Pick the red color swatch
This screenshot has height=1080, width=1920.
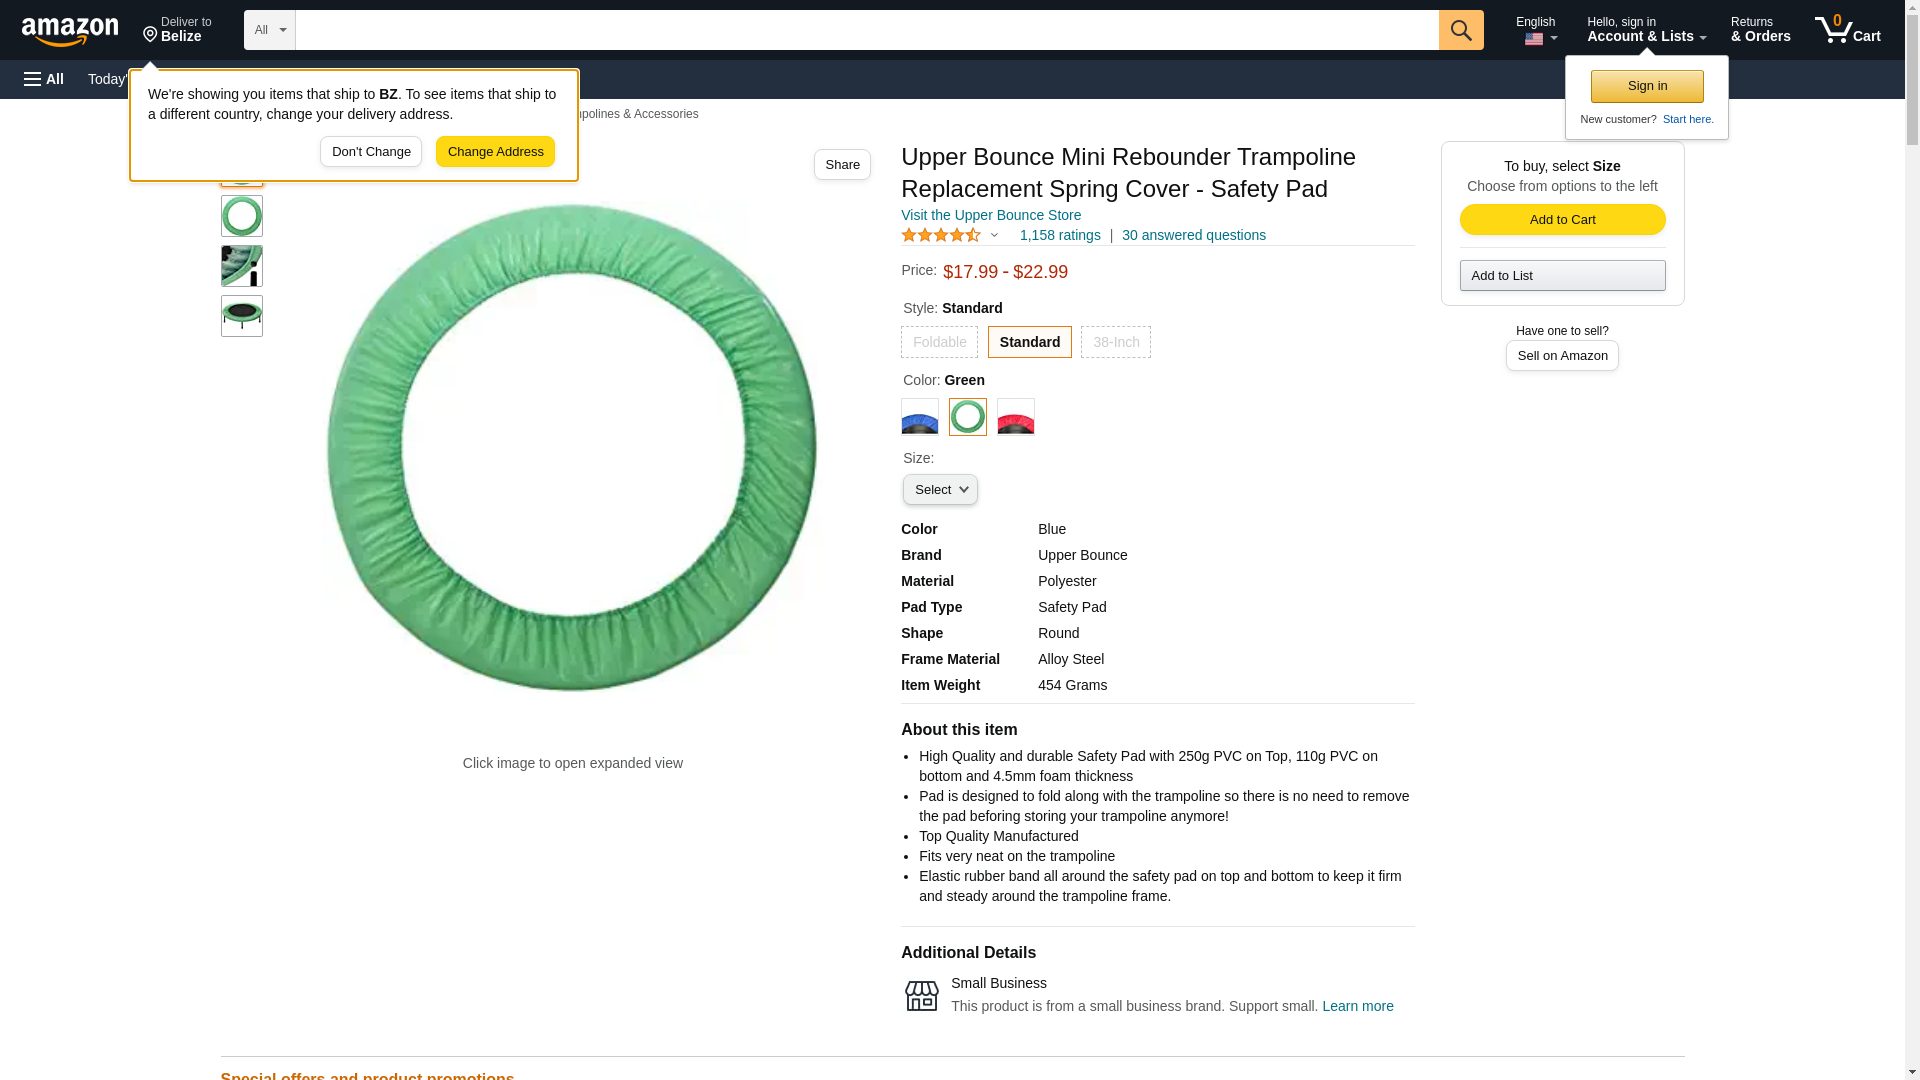click(1015, 417)
